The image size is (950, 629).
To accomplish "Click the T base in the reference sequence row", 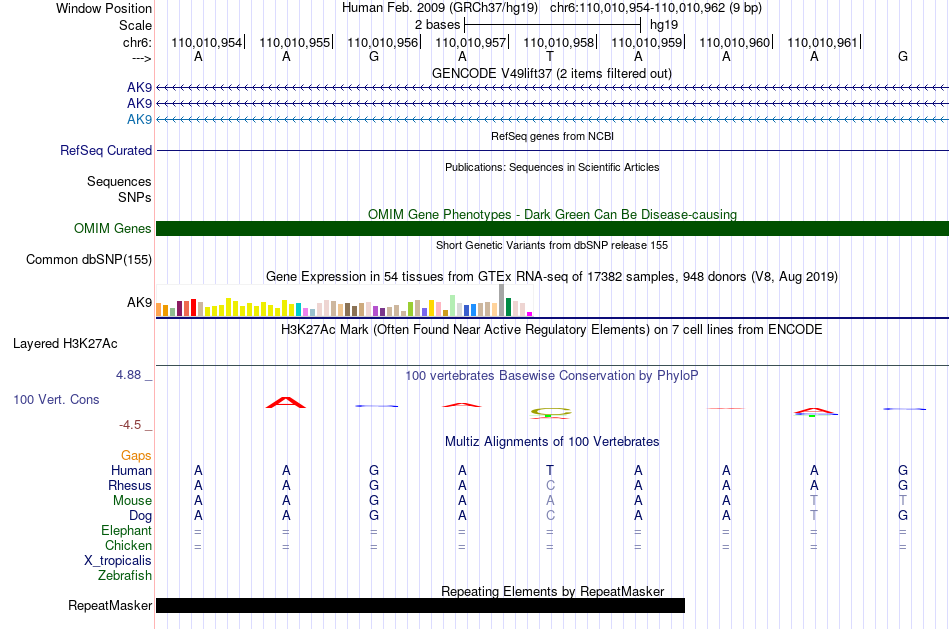I will tap(550, 56).
